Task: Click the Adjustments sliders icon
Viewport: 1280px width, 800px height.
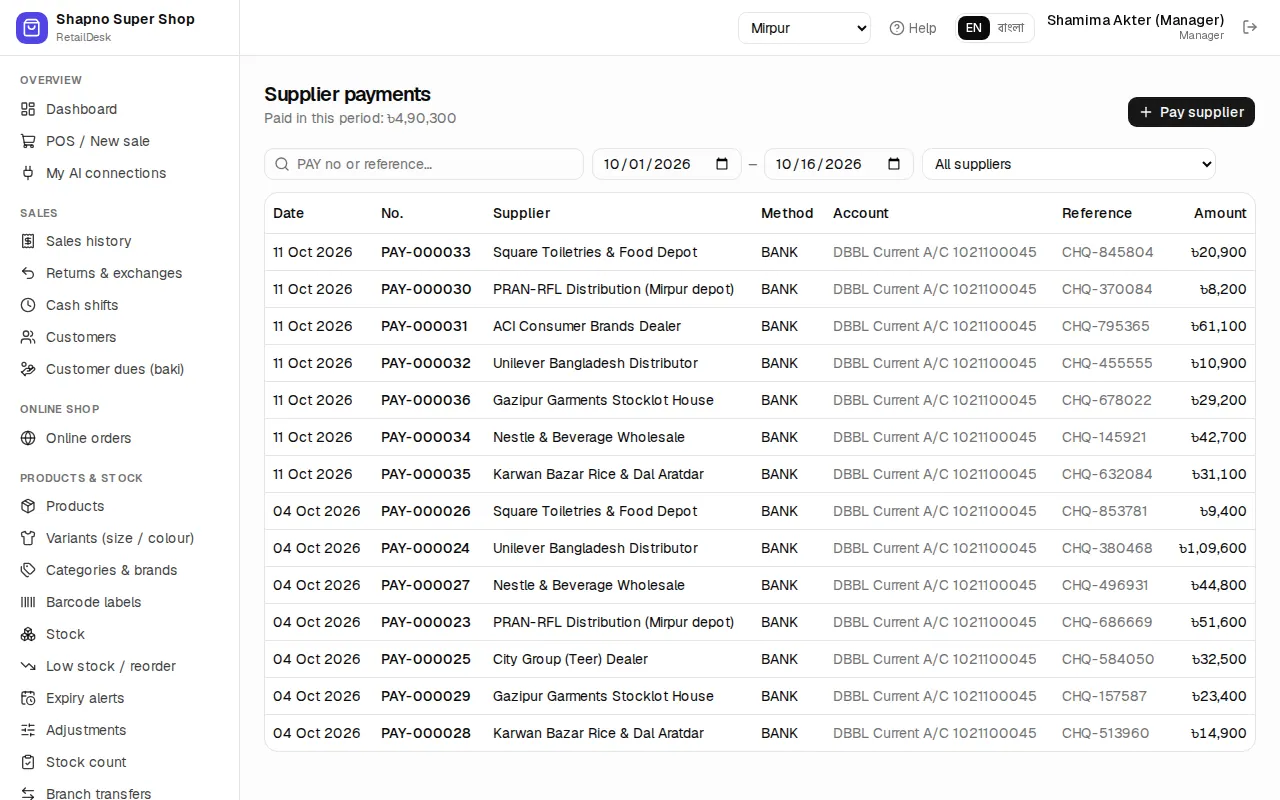Action: point(28,730)
